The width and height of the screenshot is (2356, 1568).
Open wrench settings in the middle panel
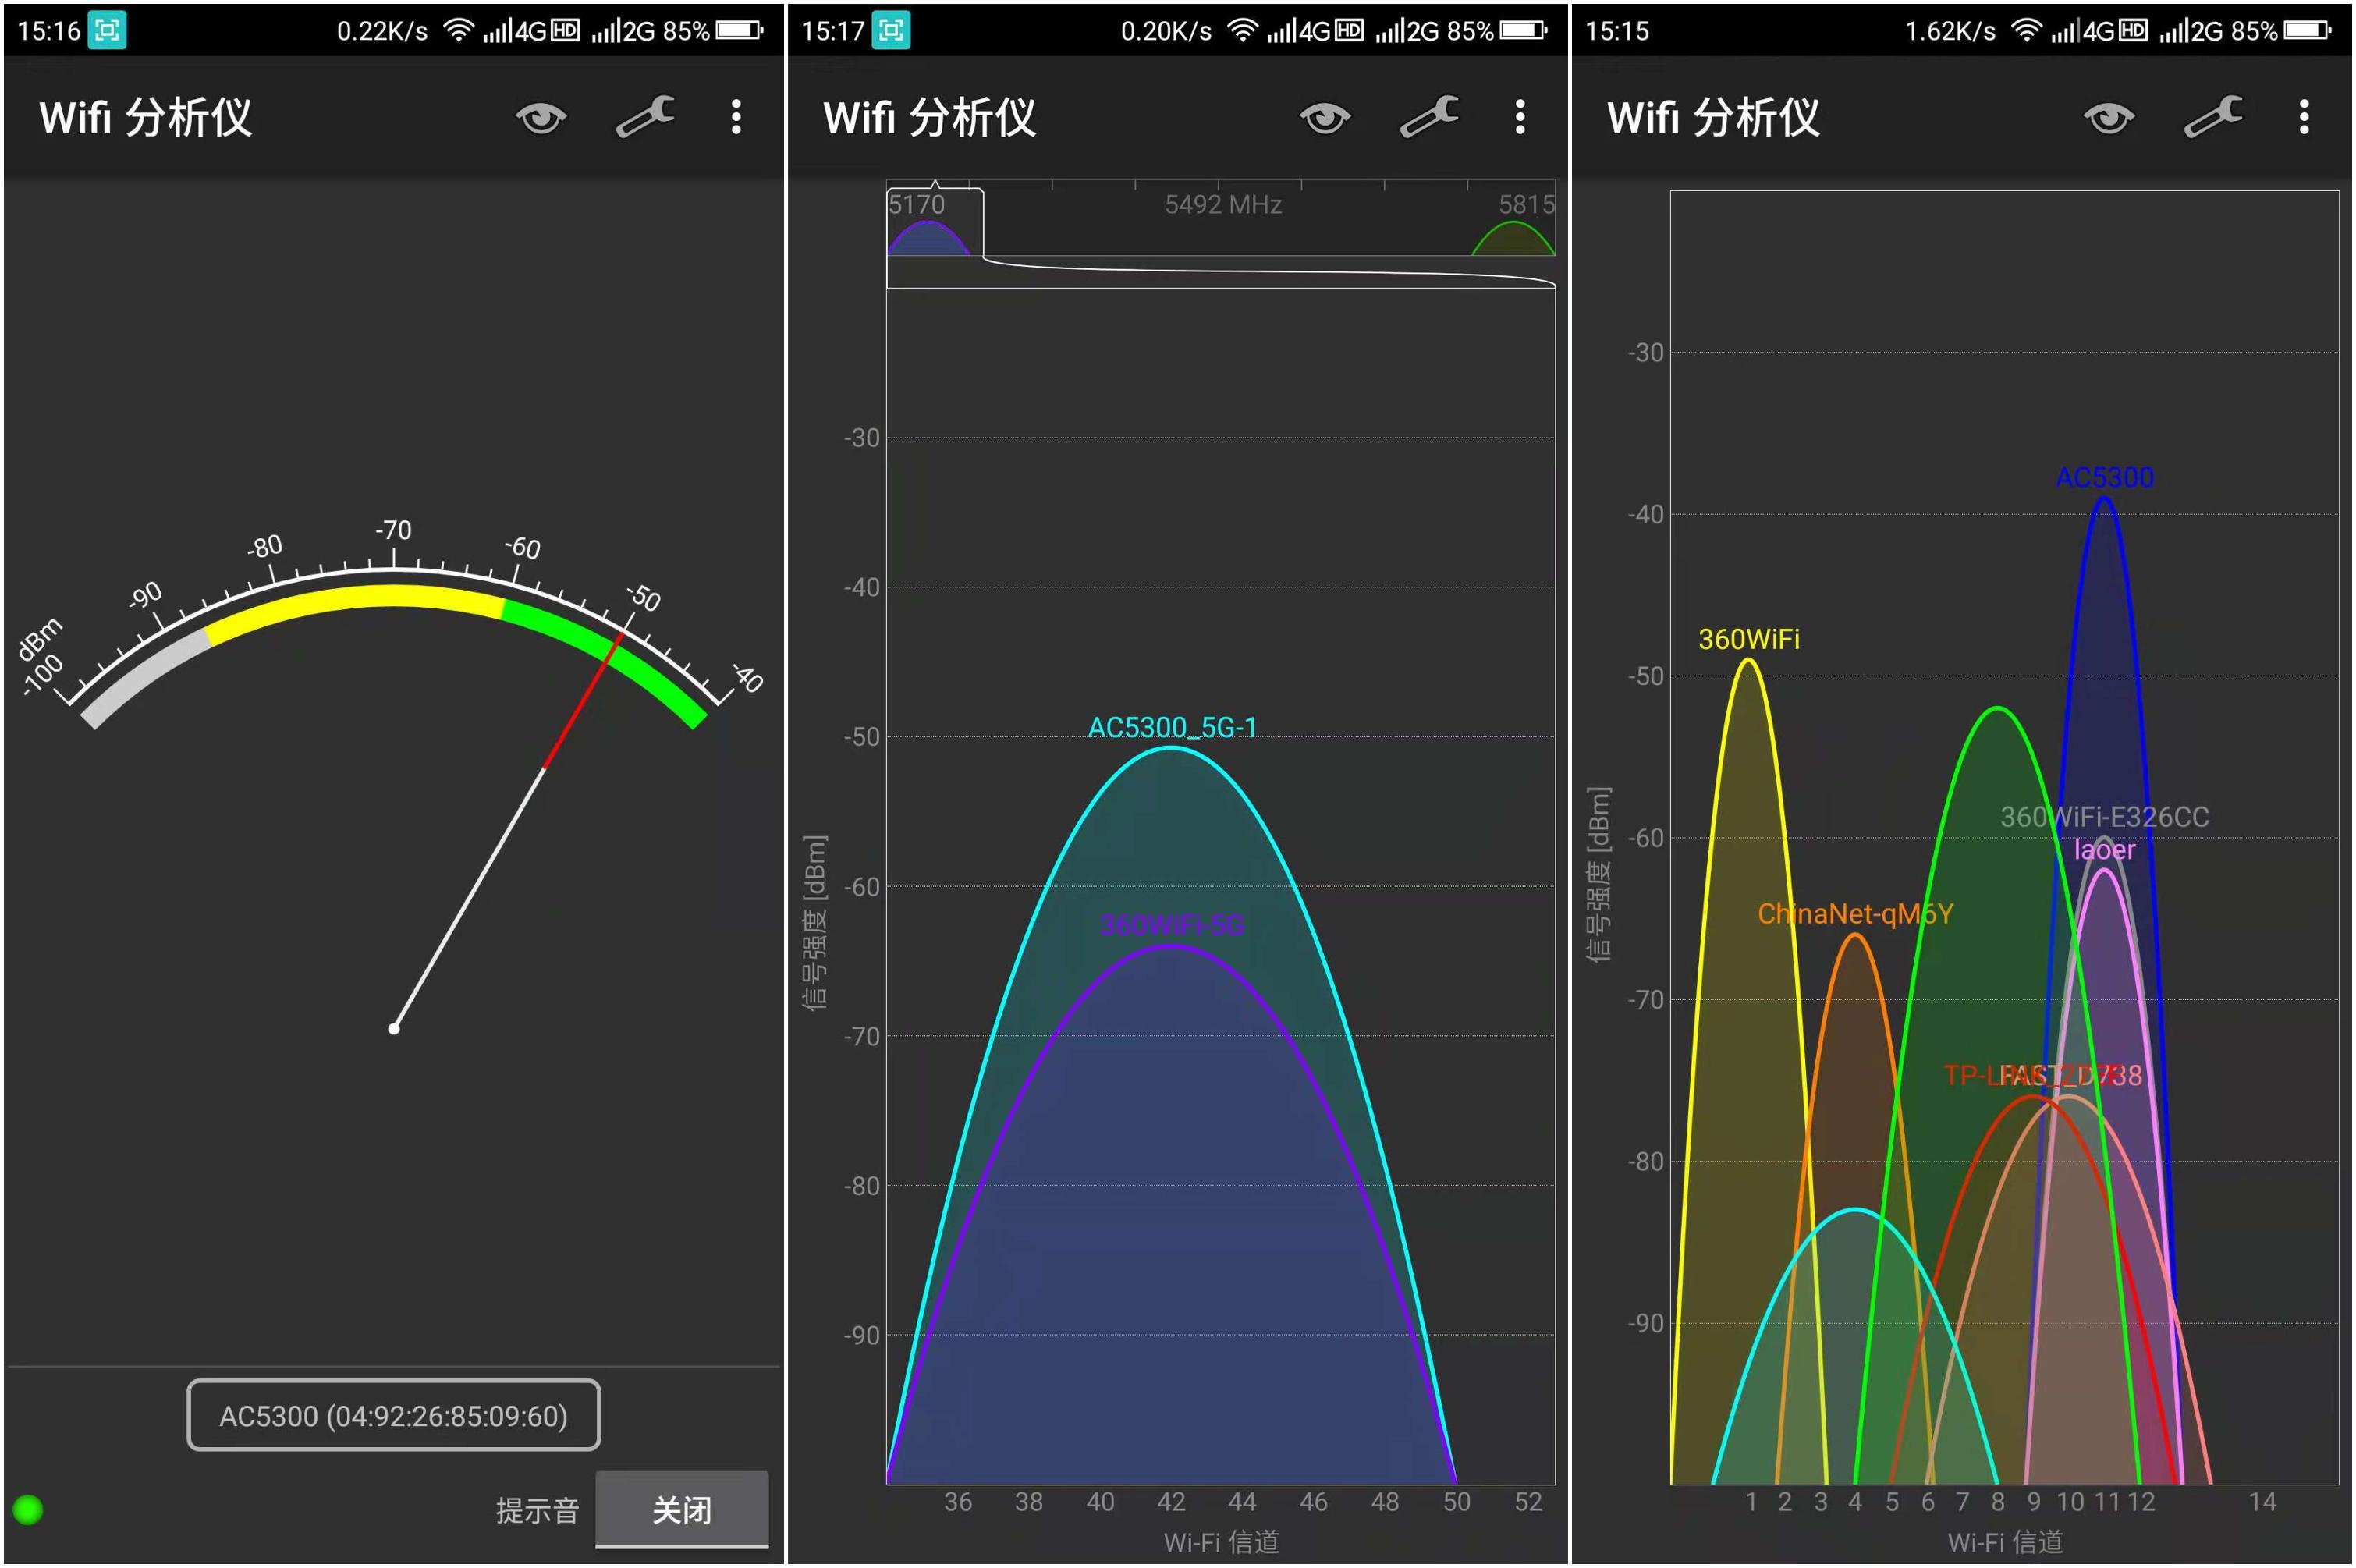point(1429,118)
